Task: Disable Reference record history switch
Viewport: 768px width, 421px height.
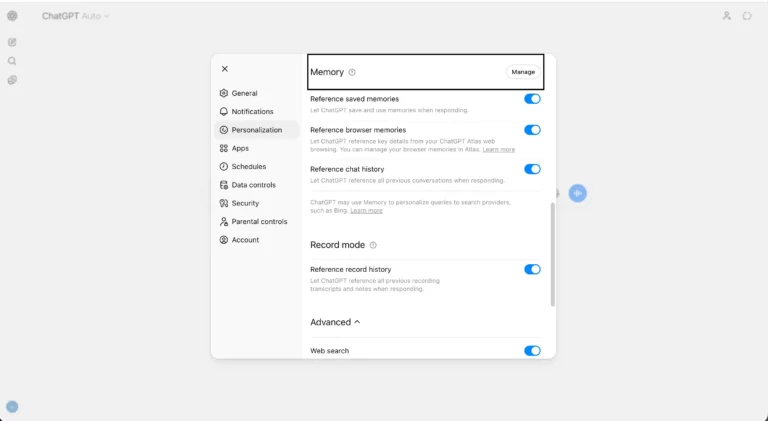Action: pos(532,269)
